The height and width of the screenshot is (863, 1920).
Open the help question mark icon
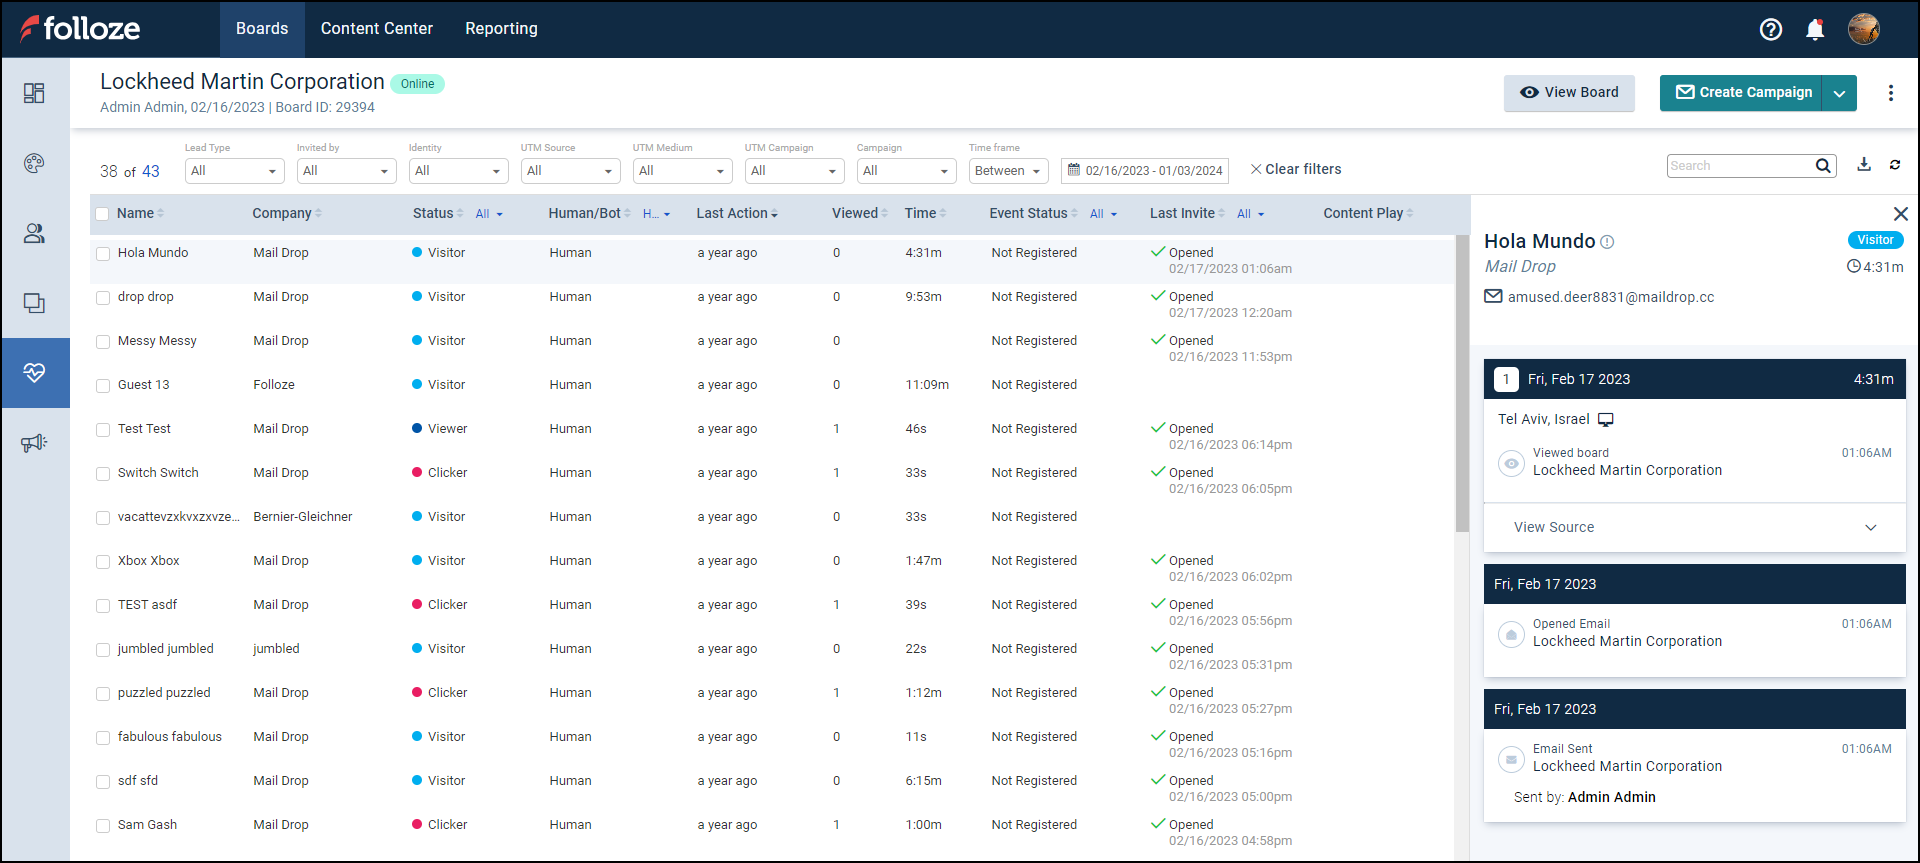(x=1770, y=30)
